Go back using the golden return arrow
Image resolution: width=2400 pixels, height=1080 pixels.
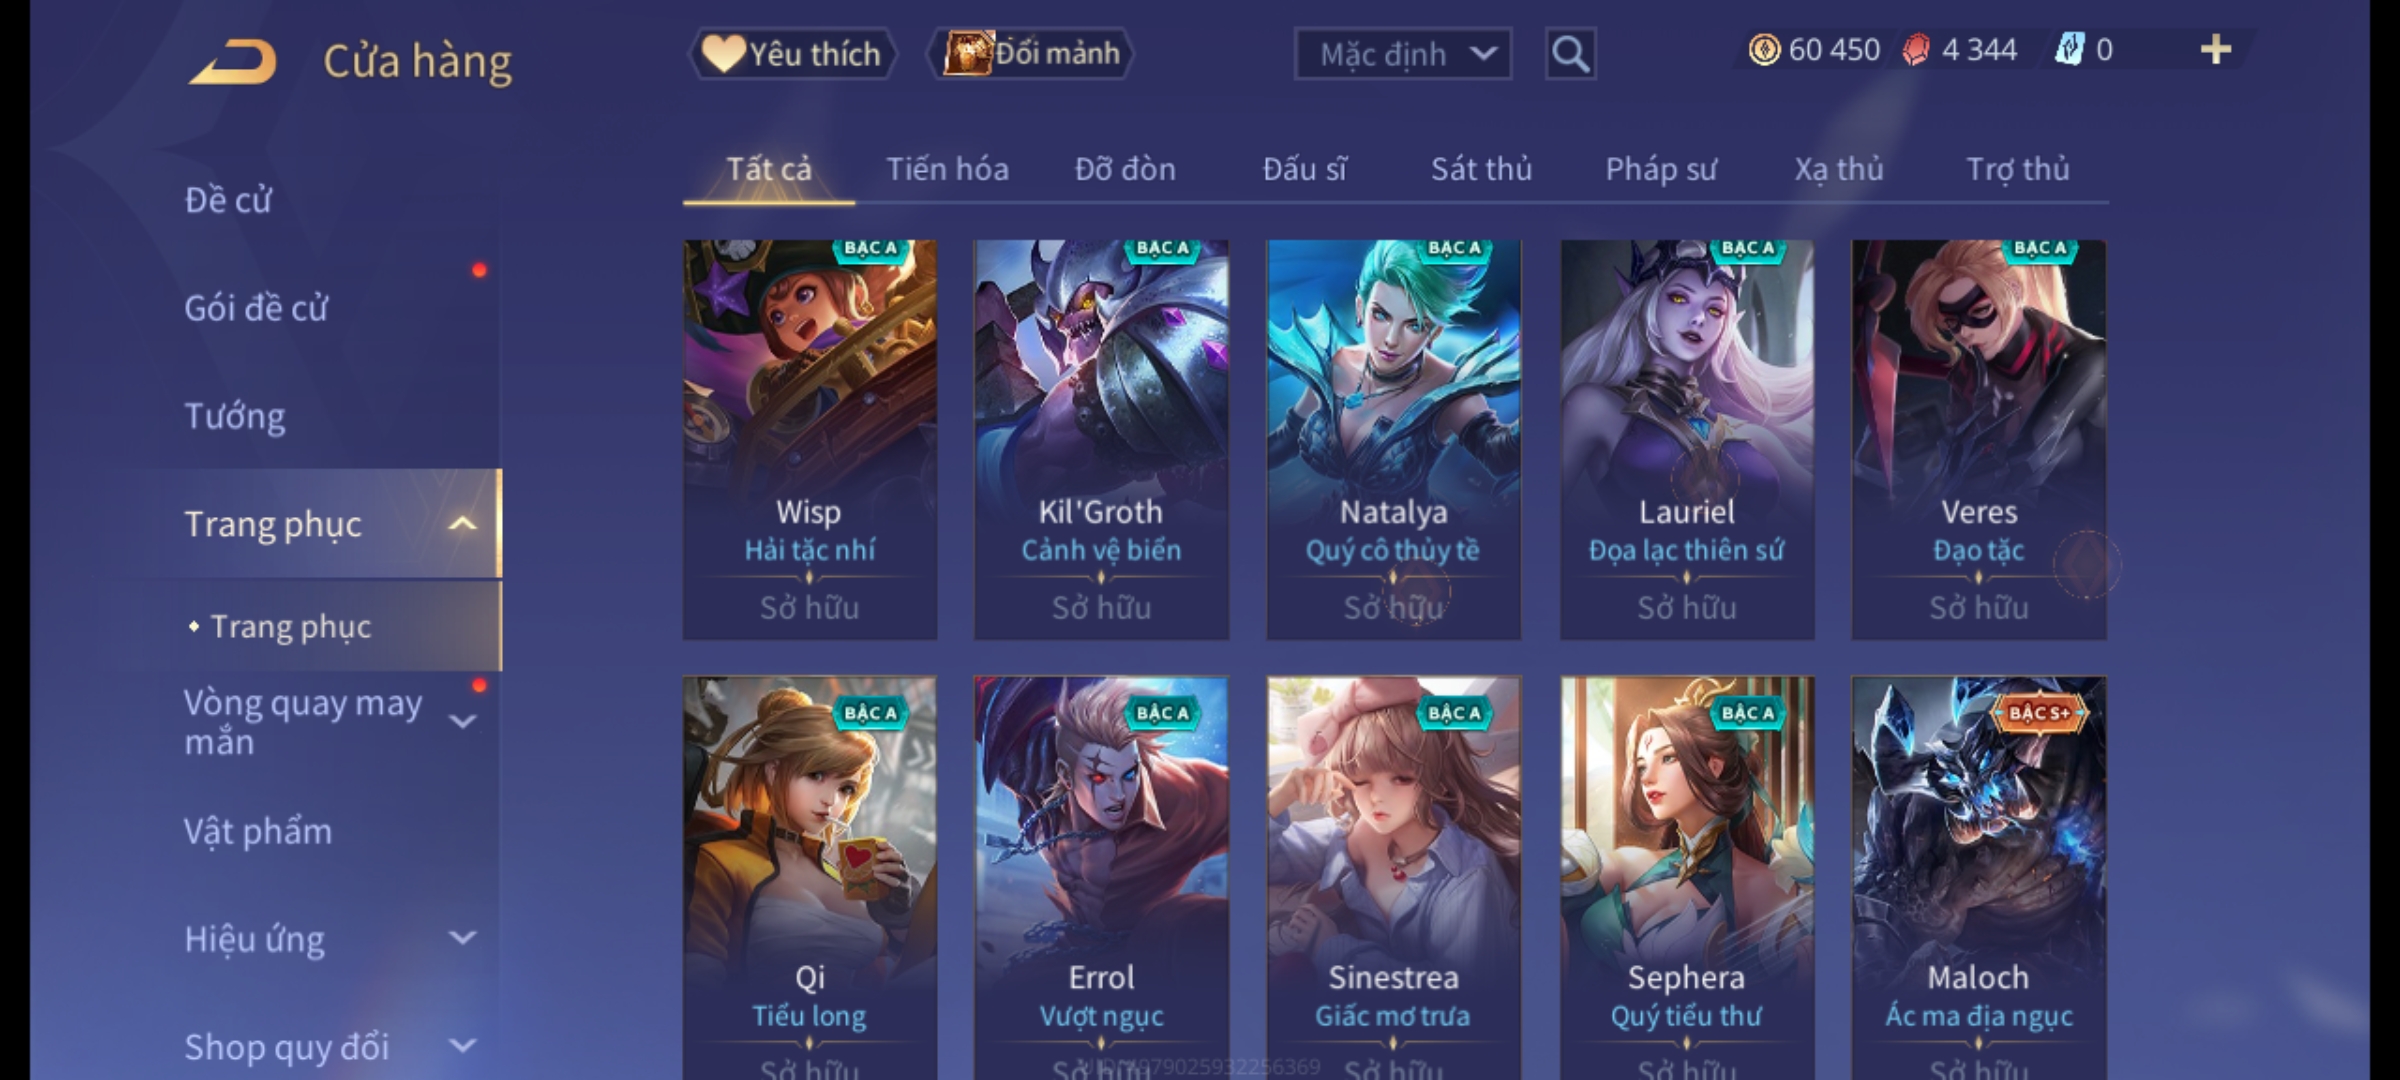point(233,61)
